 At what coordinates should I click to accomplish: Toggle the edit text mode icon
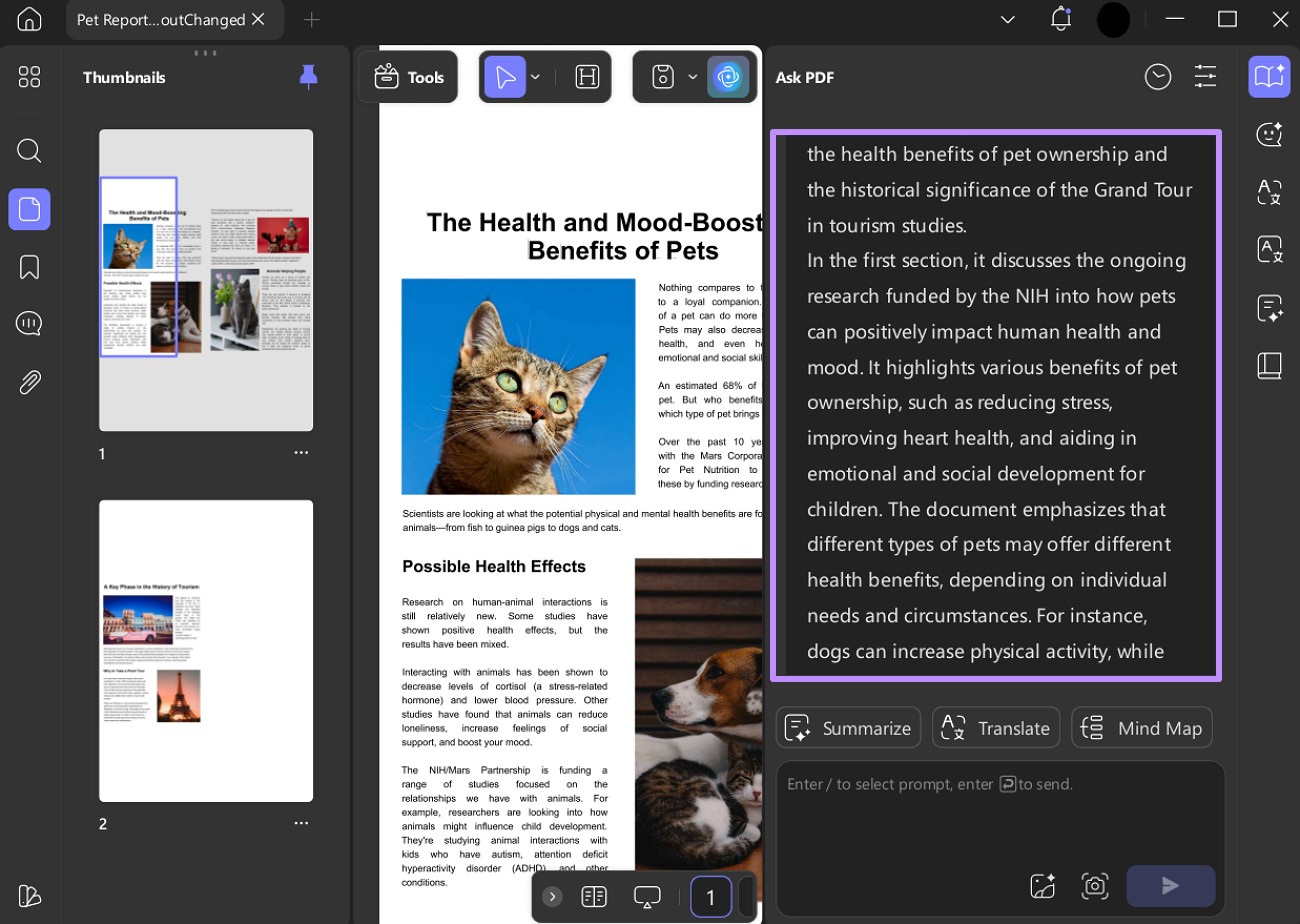(587, 77)
